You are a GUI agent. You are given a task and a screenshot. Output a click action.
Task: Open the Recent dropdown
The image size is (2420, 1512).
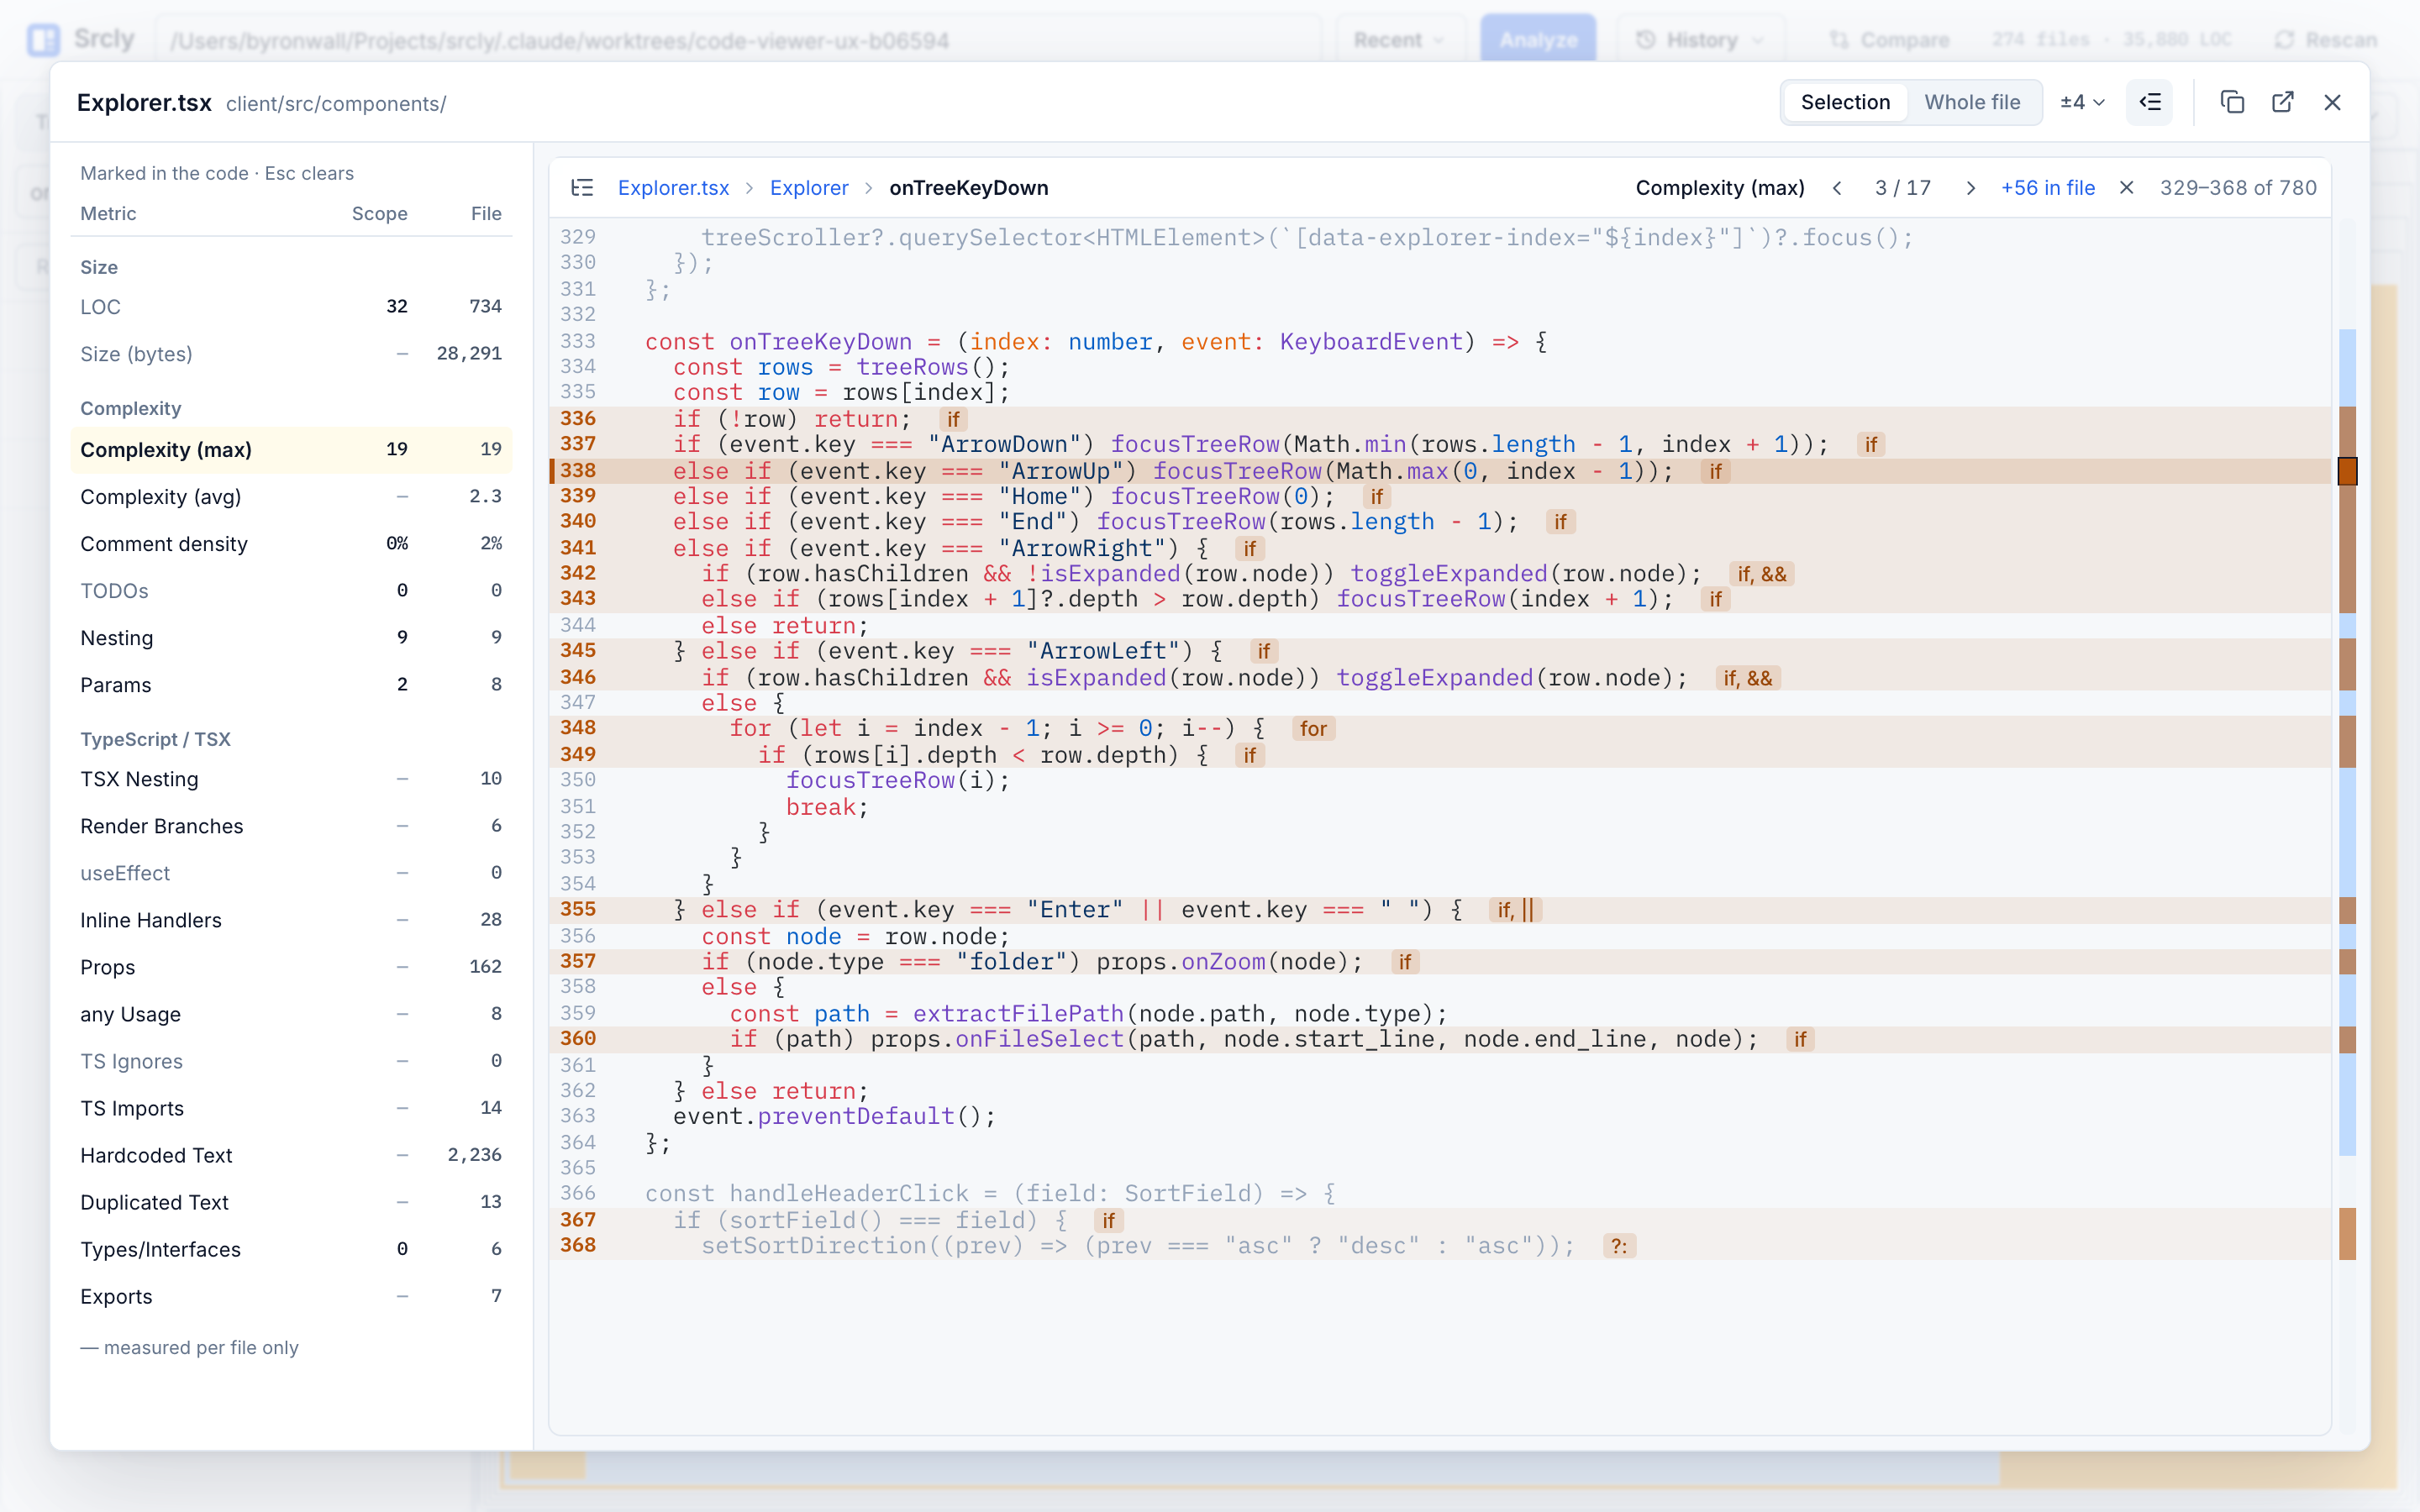pyautogui.click(x=1398, y=40)
